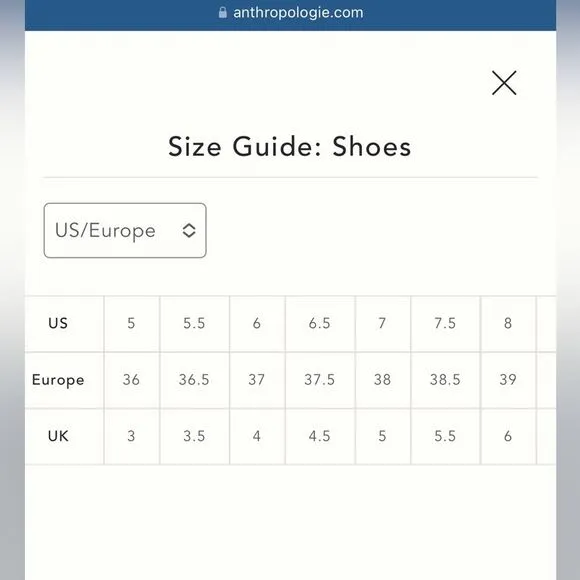Tap the anthropologie.com address text
This screenshot has width=580, height=580.
coord(298,13)
